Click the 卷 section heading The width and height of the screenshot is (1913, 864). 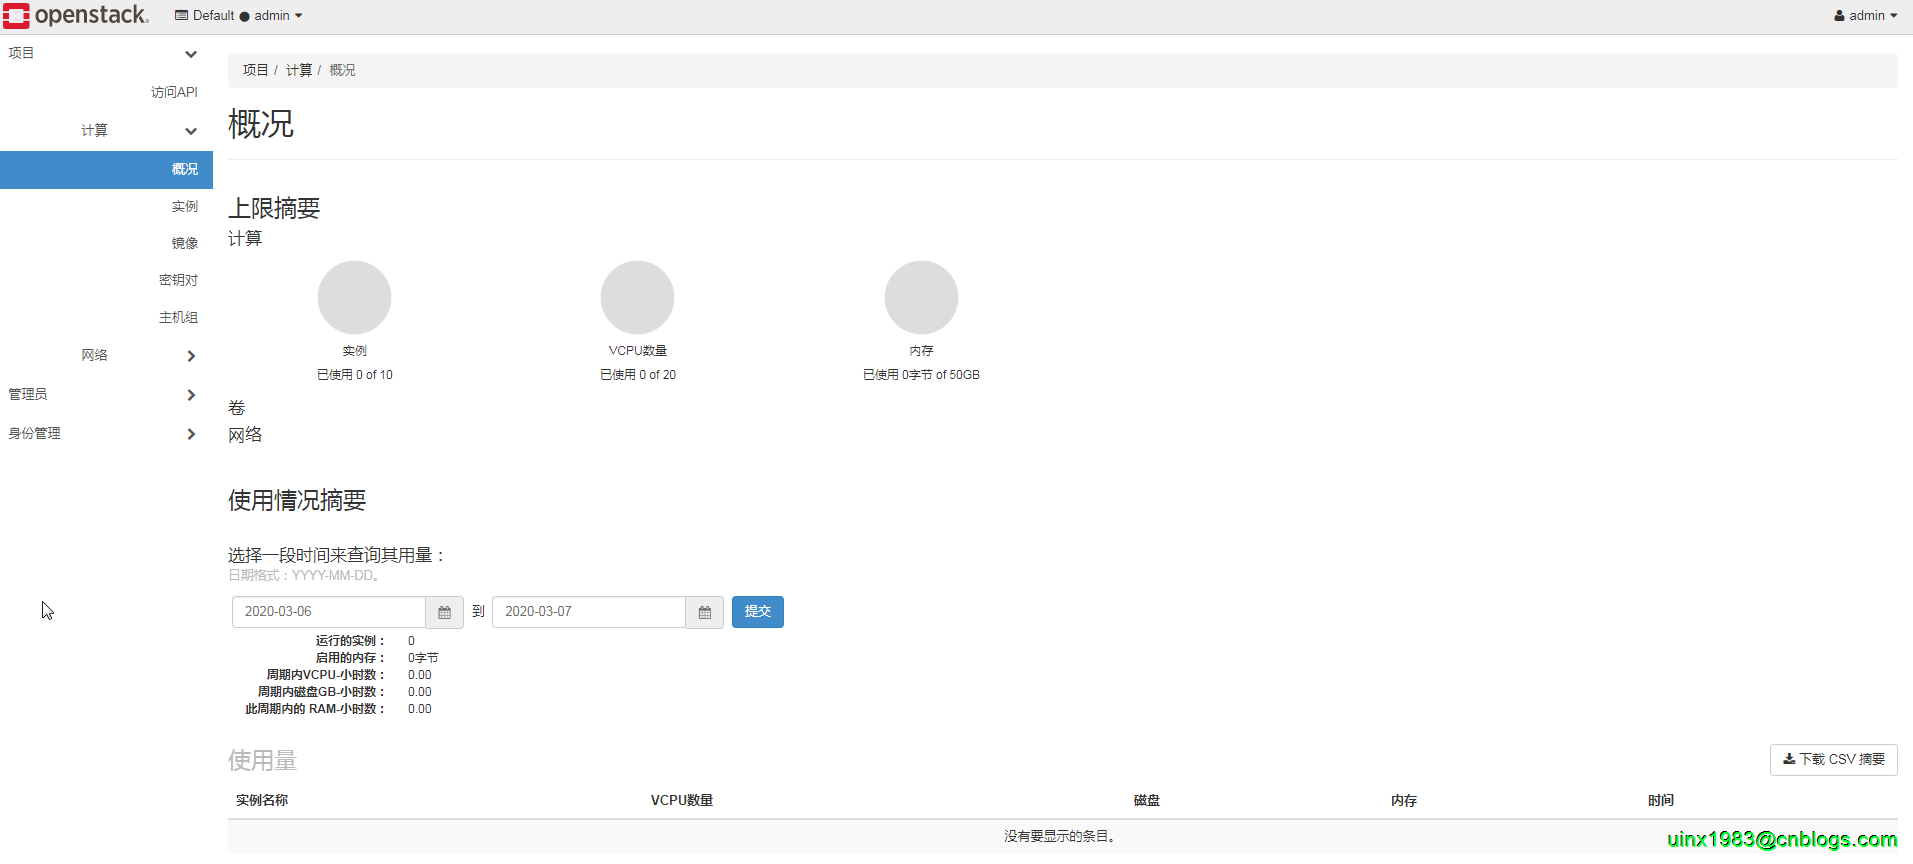237,408
